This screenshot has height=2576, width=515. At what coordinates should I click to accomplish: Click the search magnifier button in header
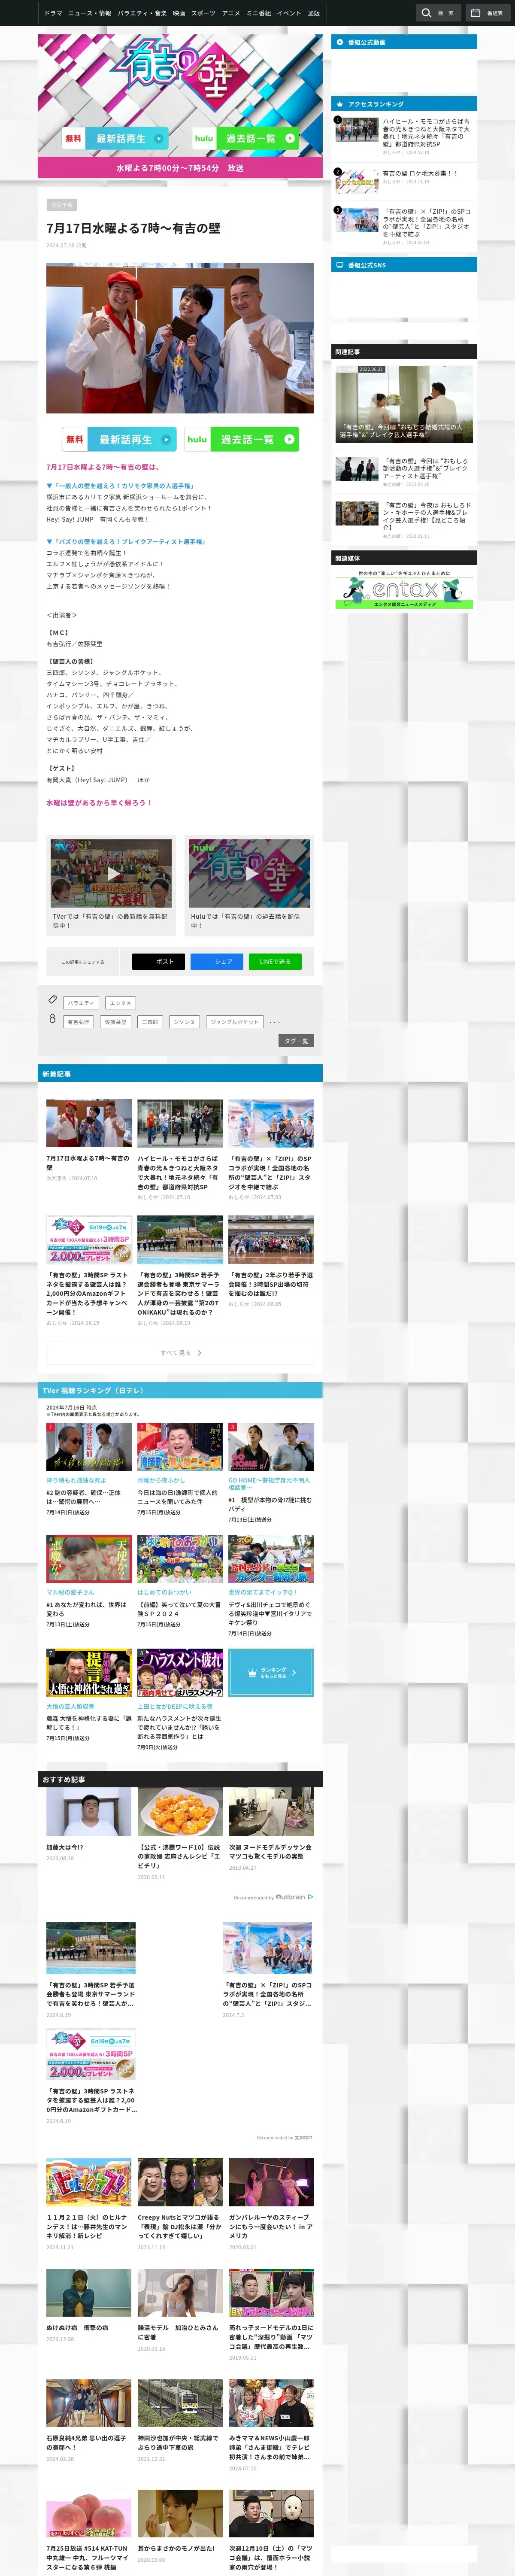tap(438, 13)
